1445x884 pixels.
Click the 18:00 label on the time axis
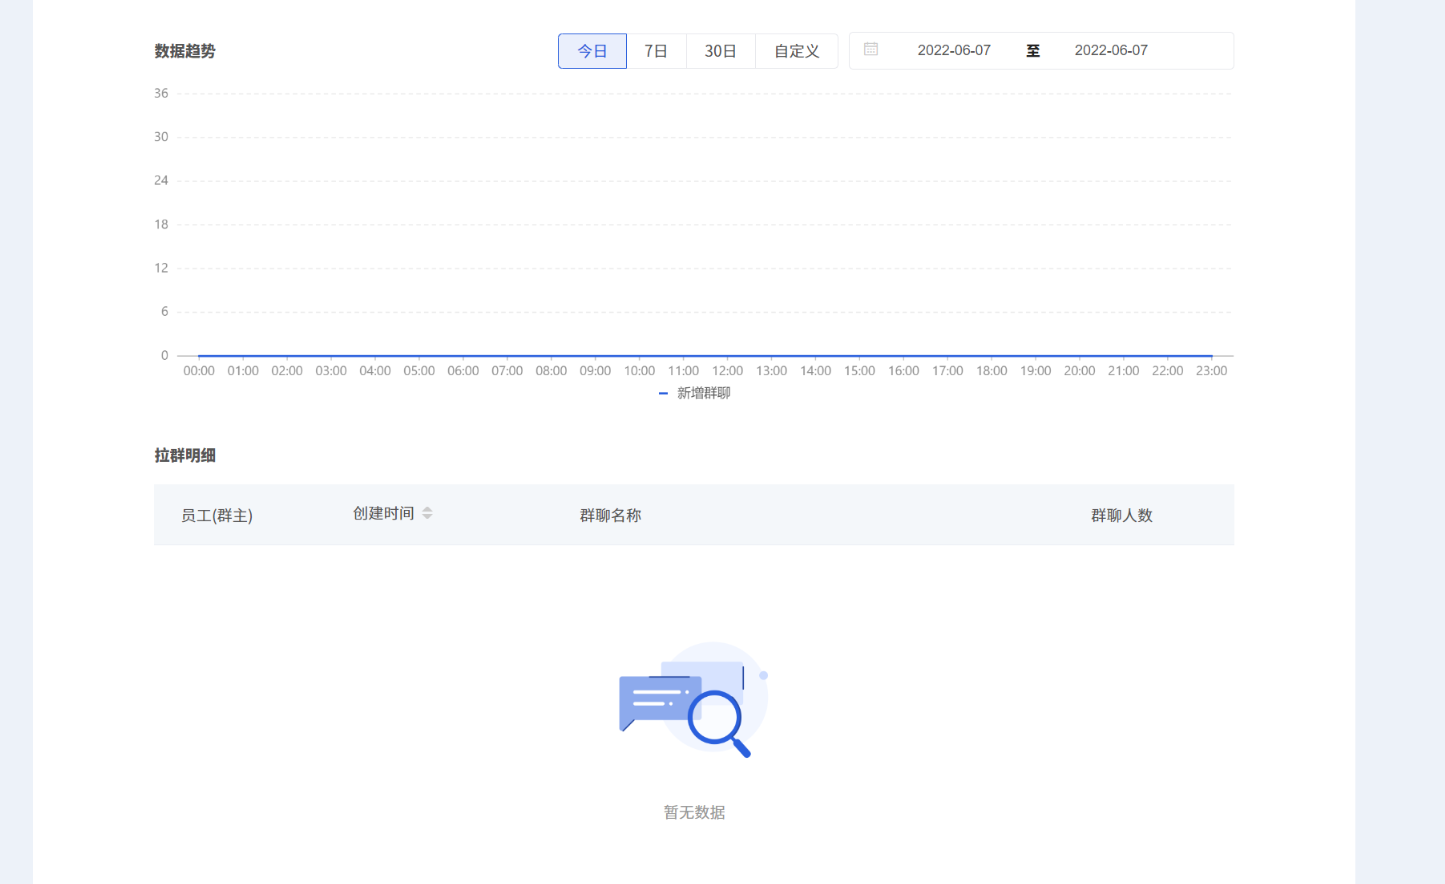pos(991,371)
